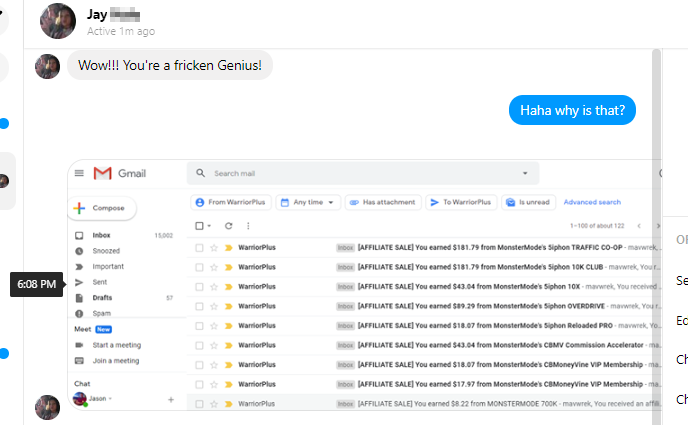
Task: Star the Siphon OVERDRIVE email
Action: click(214, 306)
